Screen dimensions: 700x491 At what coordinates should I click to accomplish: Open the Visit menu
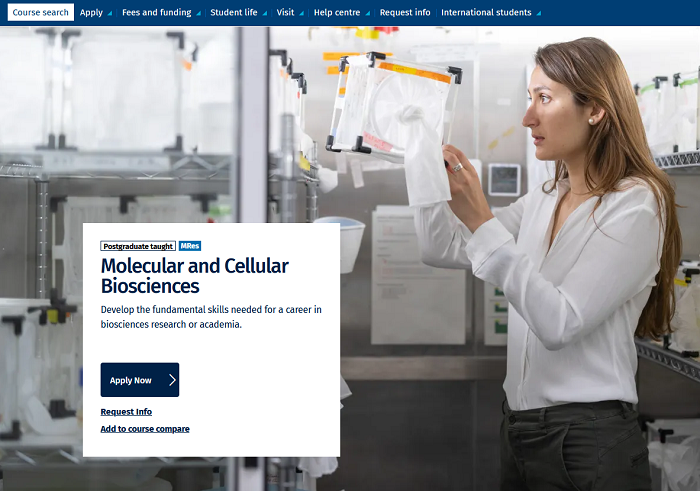point(285,12)
